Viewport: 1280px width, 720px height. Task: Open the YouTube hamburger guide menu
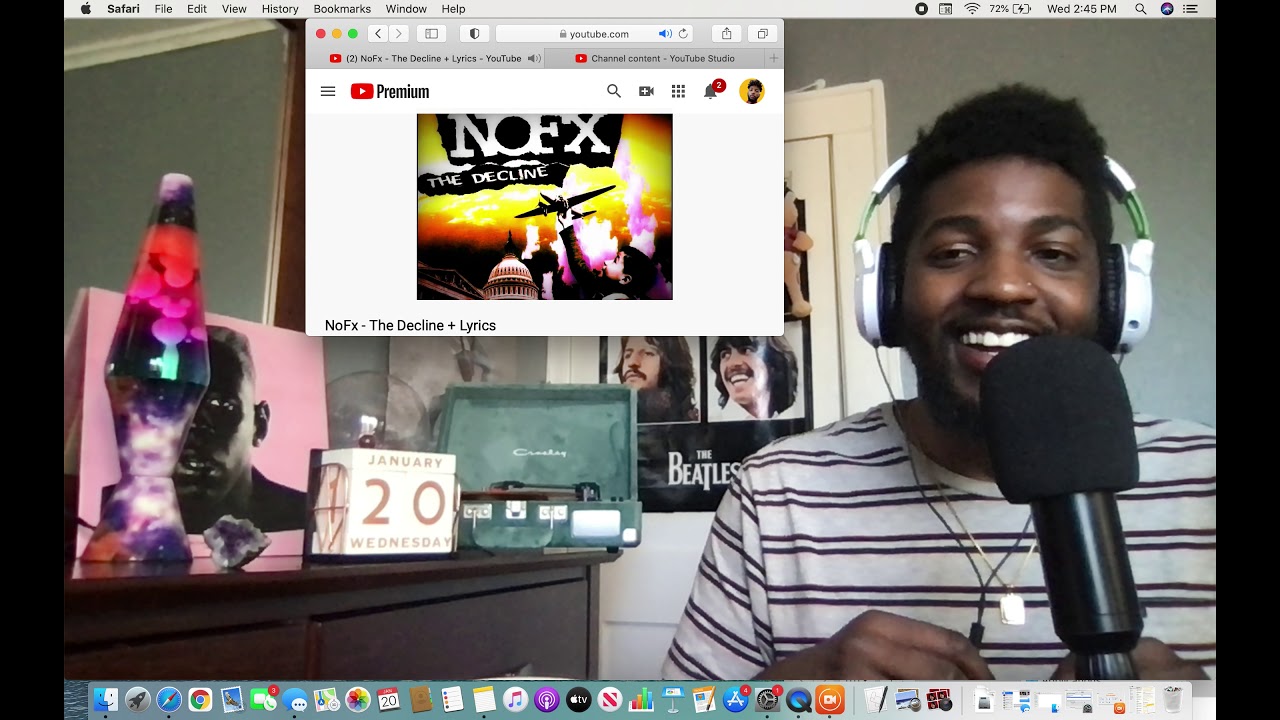click(x=328, y=91)
